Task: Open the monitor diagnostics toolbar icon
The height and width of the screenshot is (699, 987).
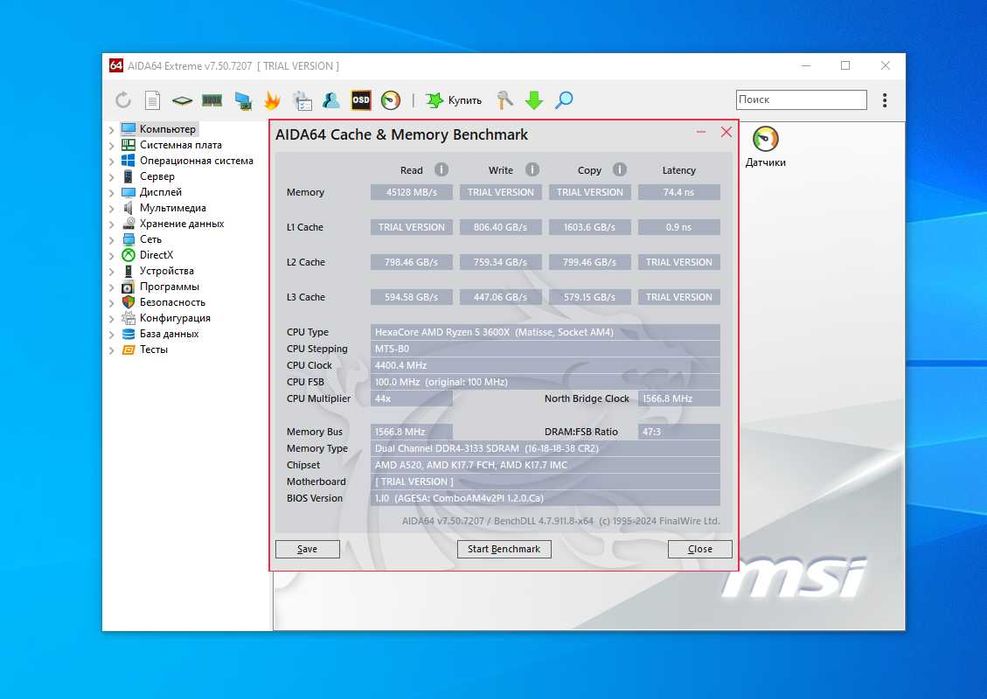Action: tap(243, 100)
